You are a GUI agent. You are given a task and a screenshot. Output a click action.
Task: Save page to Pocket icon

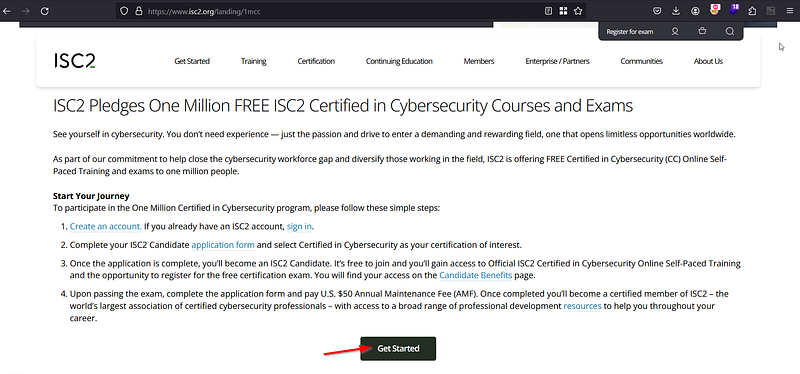pos(658,11)
